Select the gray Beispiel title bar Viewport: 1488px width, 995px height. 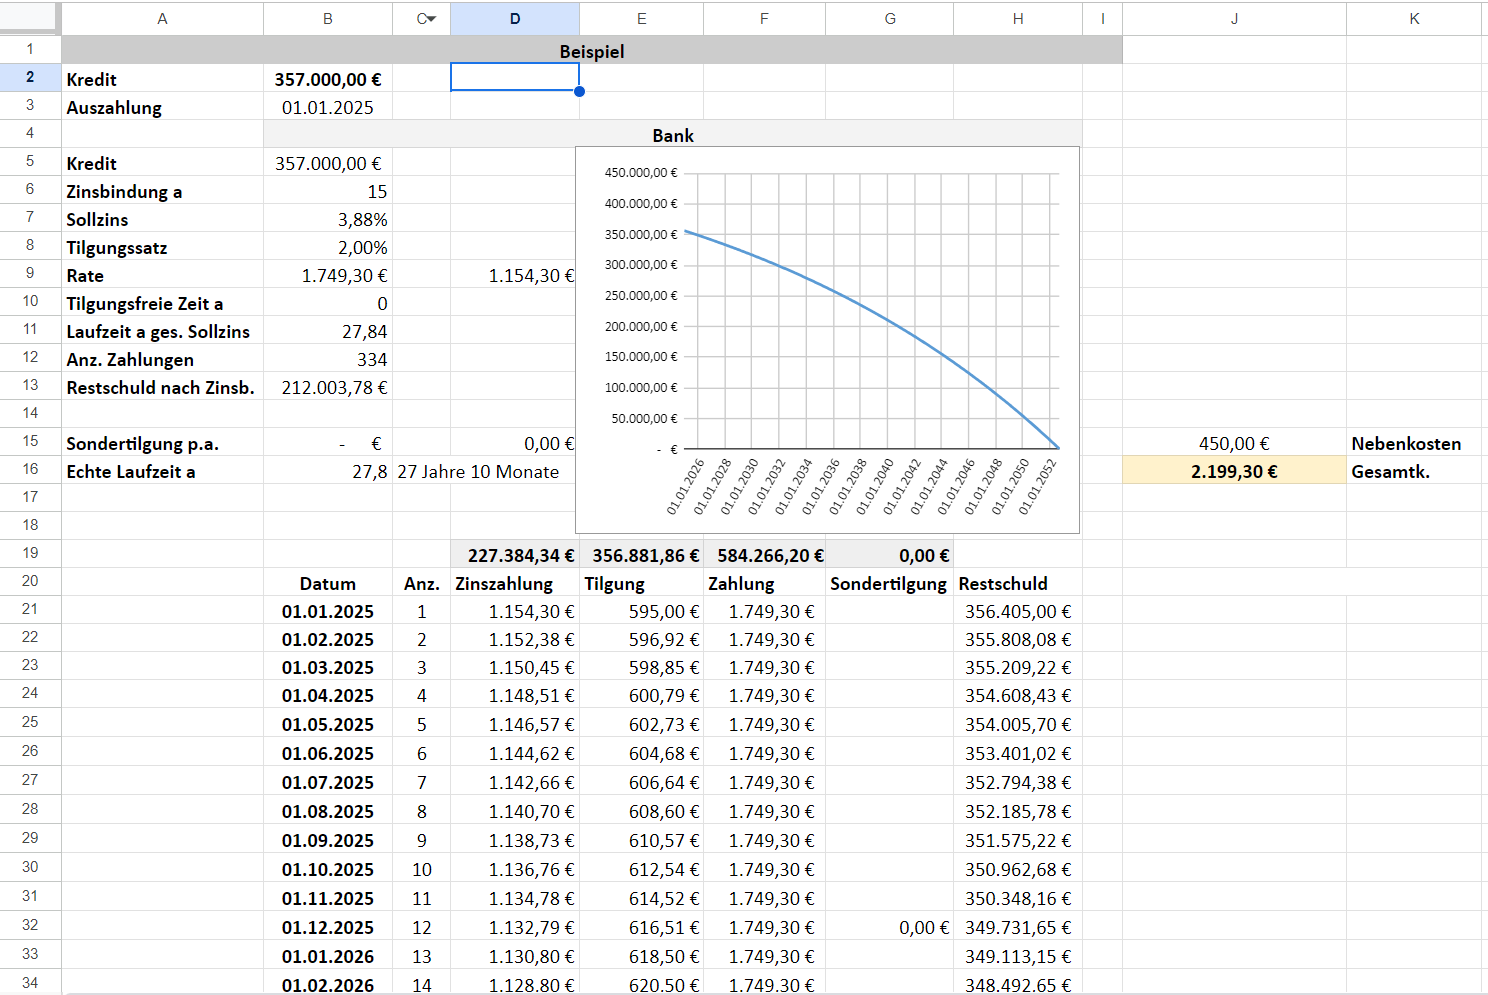click(x=591, y=51)
